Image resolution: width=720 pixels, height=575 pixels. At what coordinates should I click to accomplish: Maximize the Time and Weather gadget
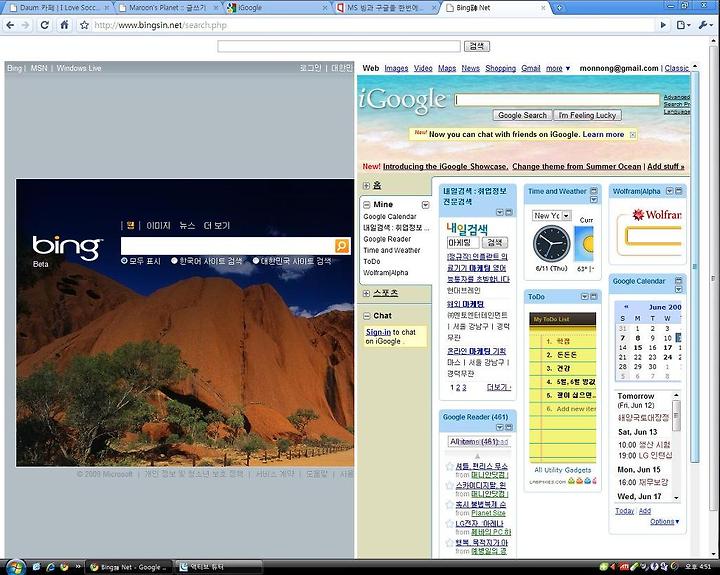(594, 191)
